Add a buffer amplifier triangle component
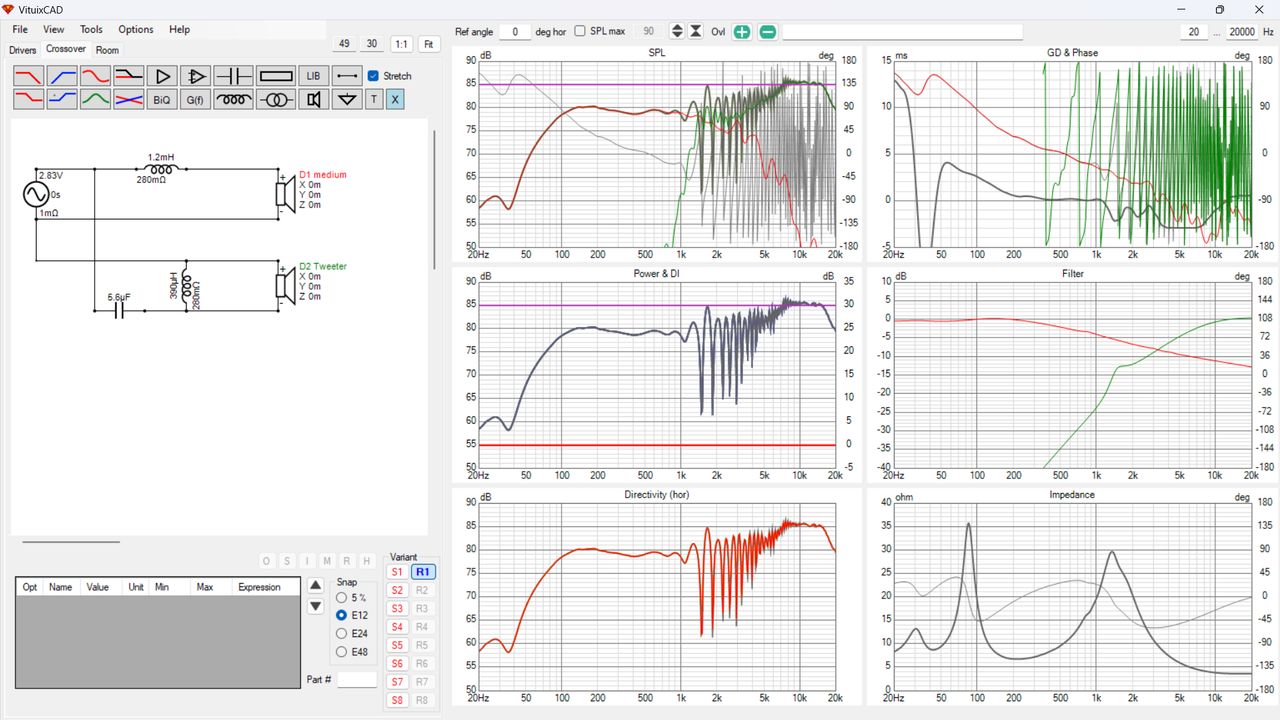This screenshot has height=720, width=1280. (162, 76)
